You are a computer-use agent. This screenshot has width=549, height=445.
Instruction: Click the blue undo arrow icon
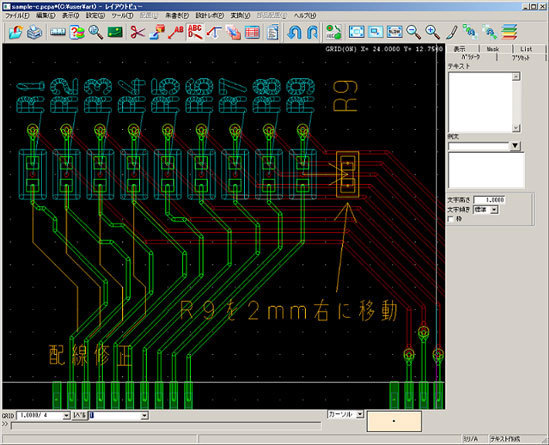point(294,32)
